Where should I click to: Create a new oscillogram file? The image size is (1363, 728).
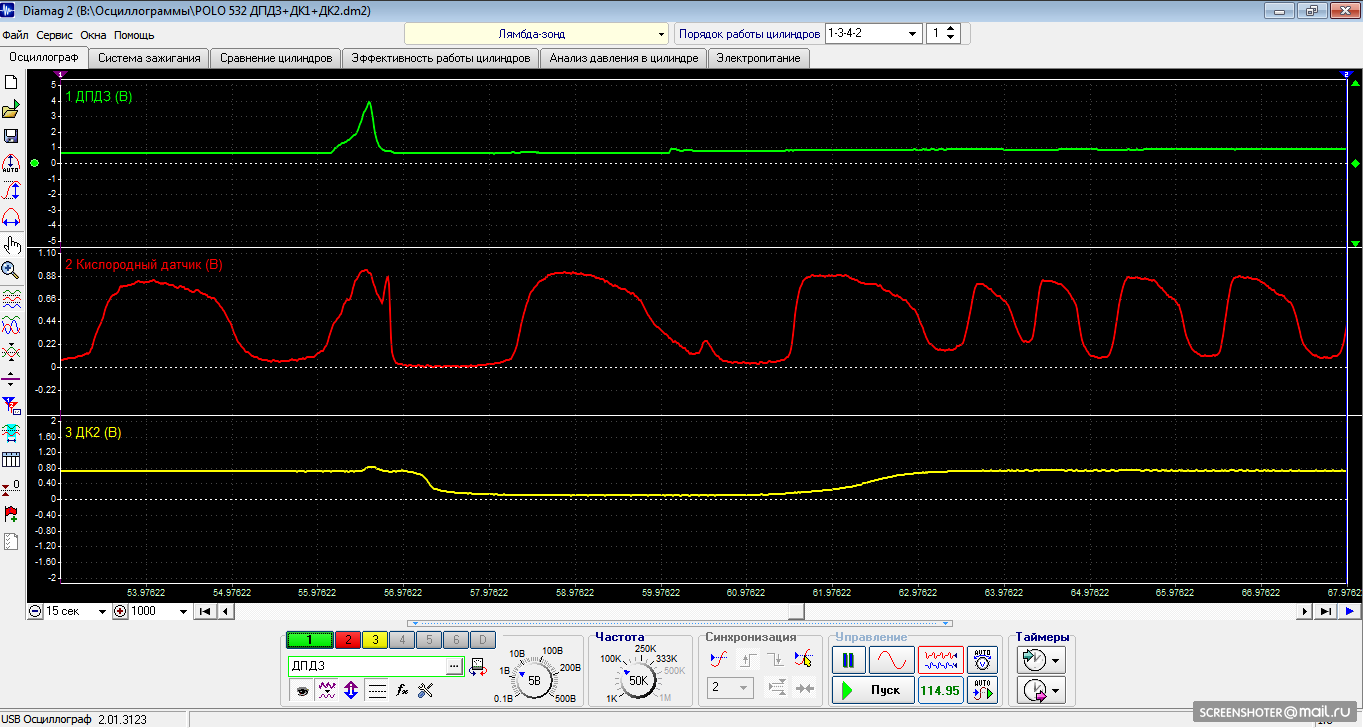click(x=11, y=82)
